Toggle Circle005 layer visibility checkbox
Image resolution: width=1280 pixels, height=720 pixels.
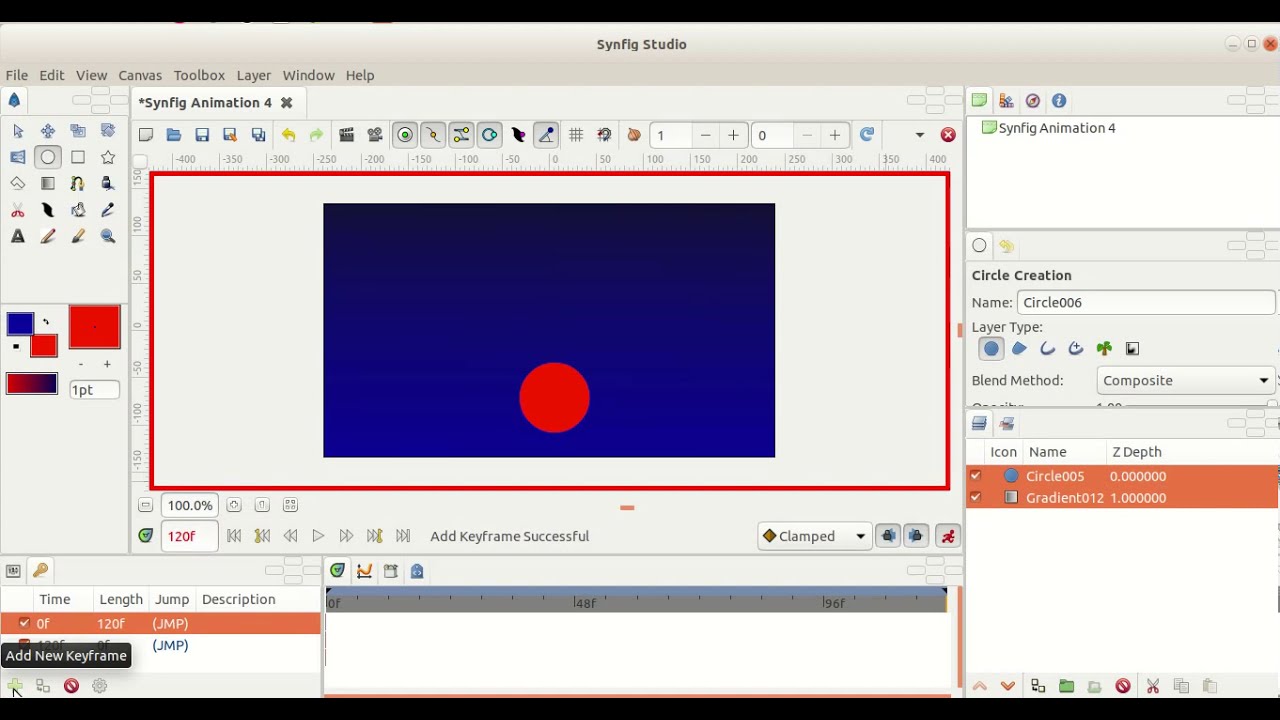pyautogui.click(x=975, y=476)
